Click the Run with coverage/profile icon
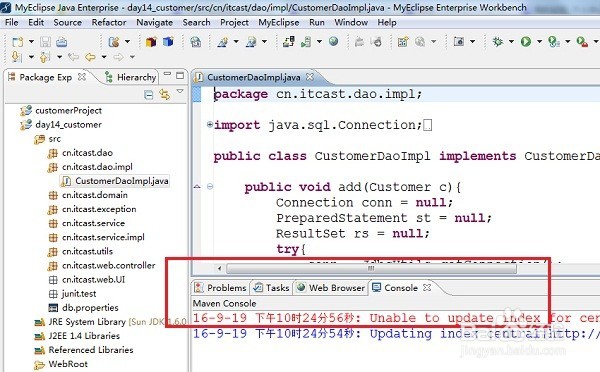 click(554, 41)
